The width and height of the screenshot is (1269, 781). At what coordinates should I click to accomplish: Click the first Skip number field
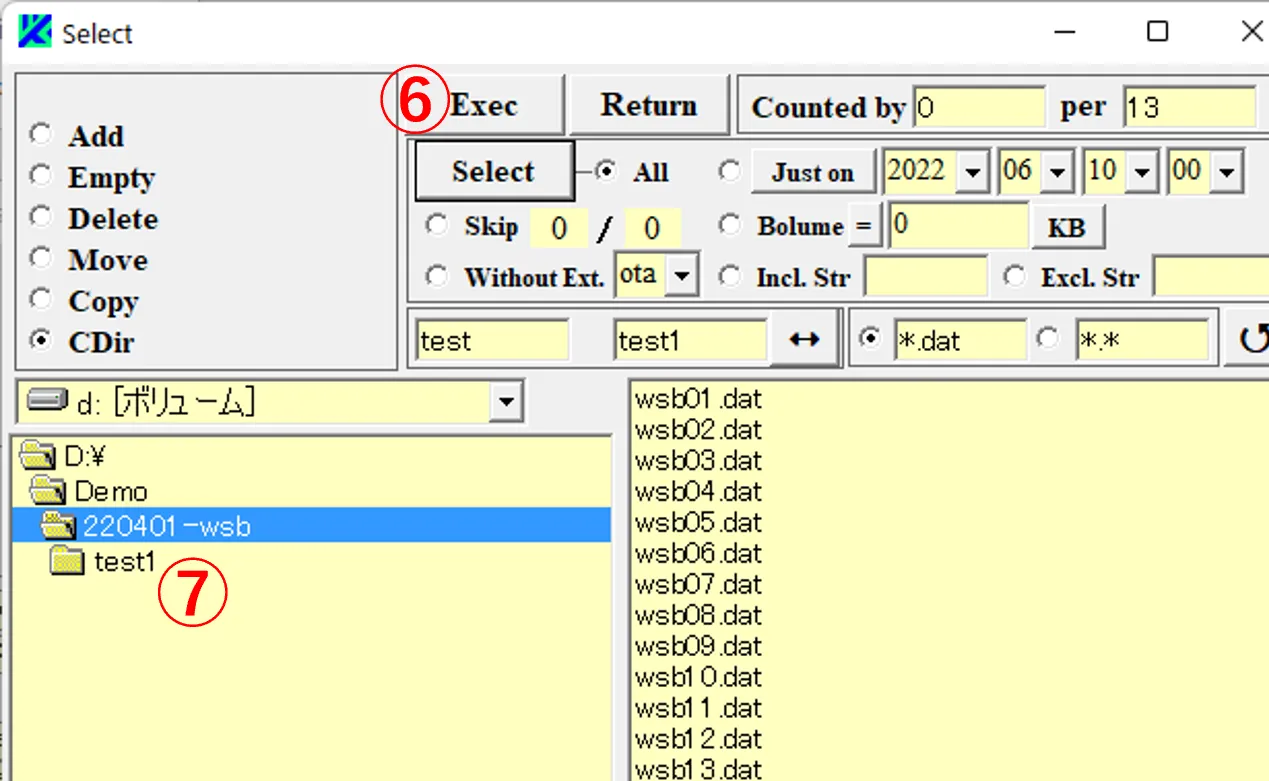coord(559,229)
